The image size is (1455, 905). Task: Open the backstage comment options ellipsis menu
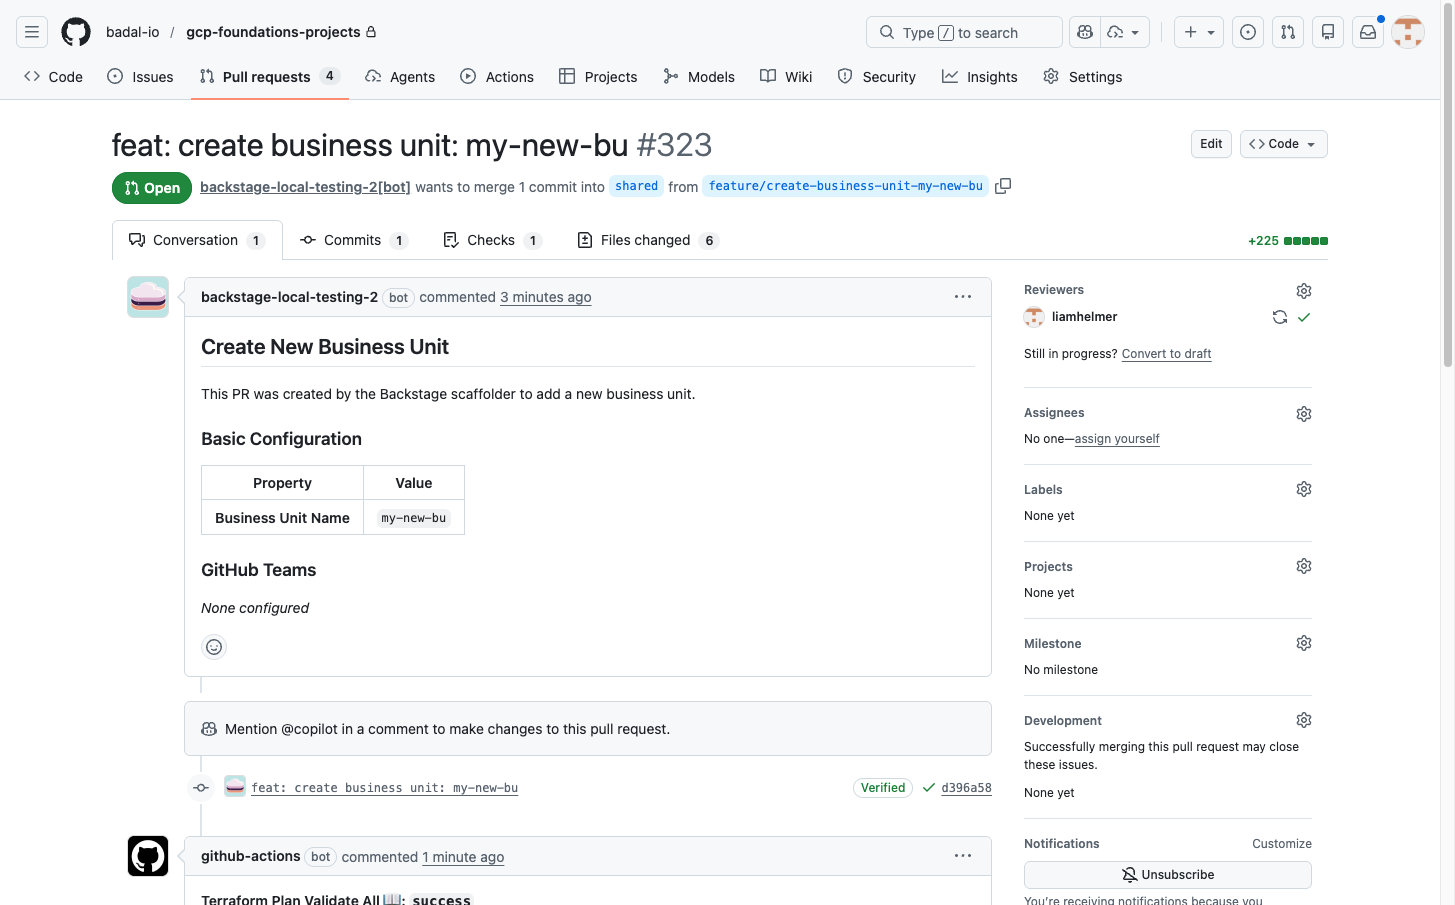[963, 297]
